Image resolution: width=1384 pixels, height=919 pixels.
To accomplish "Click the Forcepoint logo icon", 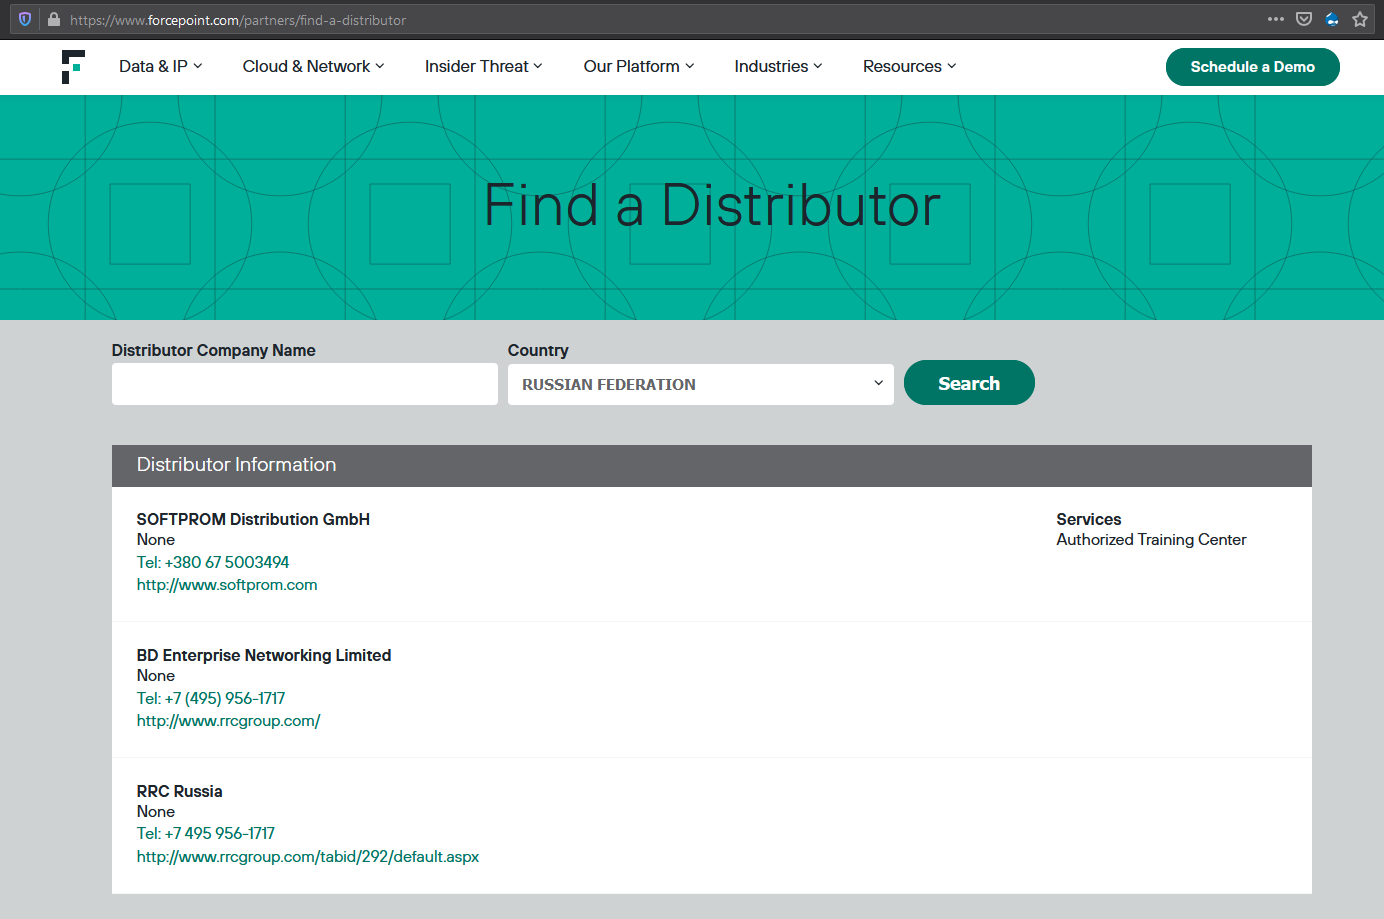I will [x=73, y=67].
